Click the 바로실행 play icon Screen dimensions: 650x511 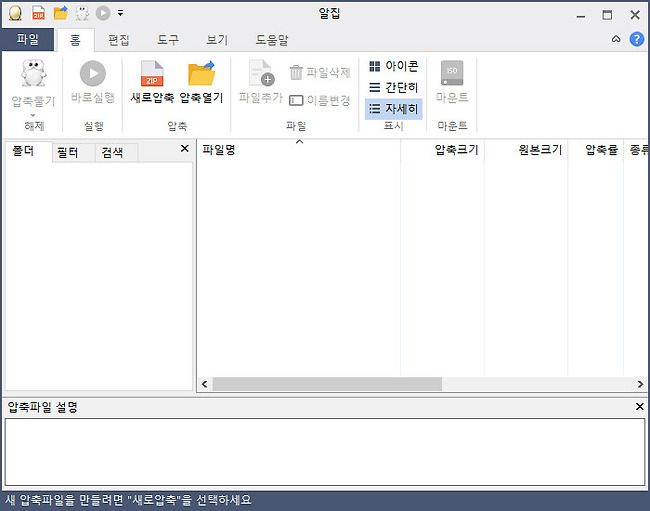click(93, 74)
